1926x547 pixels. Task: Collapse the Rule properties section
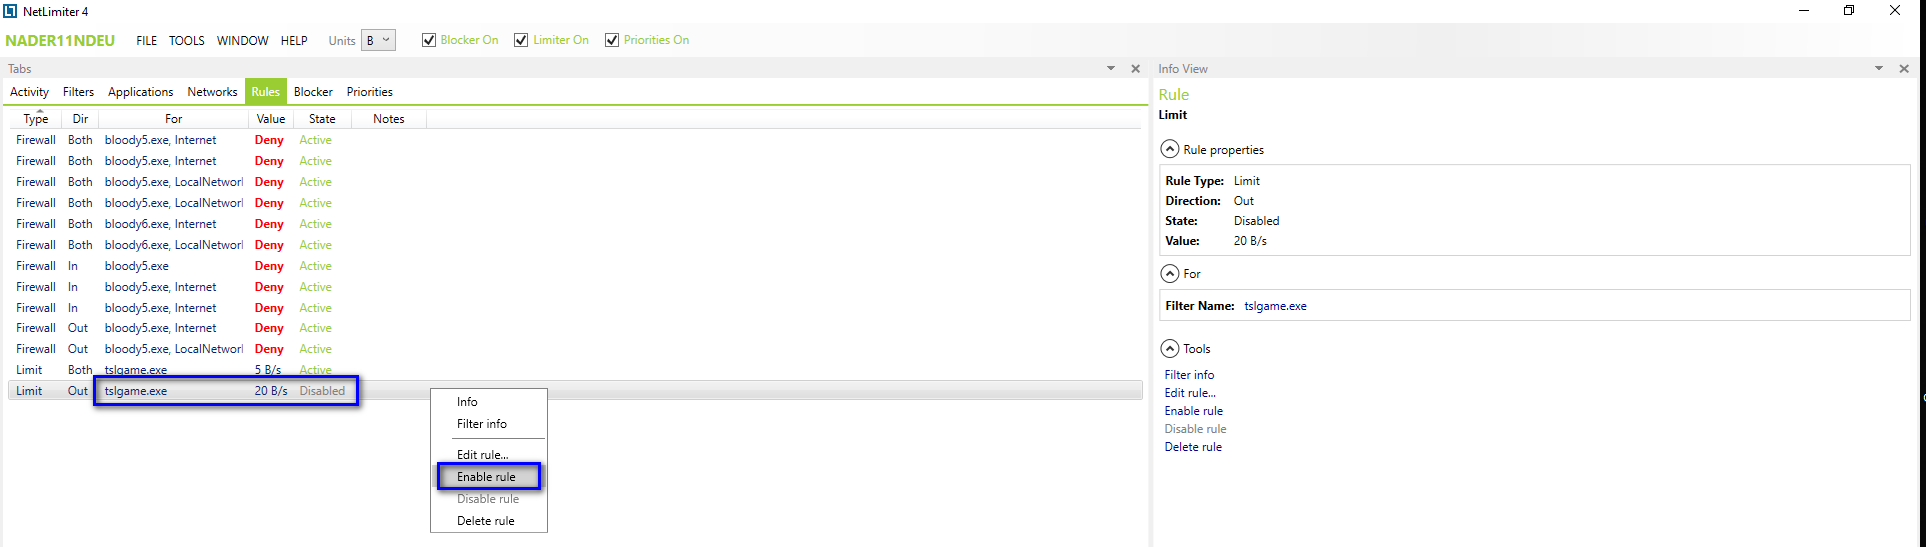pos(1169,149)
